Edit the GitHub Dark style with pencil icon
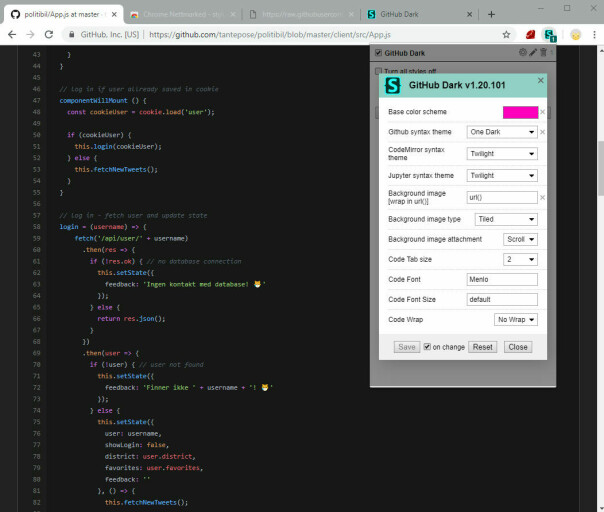The width and height of the screenshot is (604, 512). pyautogui.click(x=533, y=52)
